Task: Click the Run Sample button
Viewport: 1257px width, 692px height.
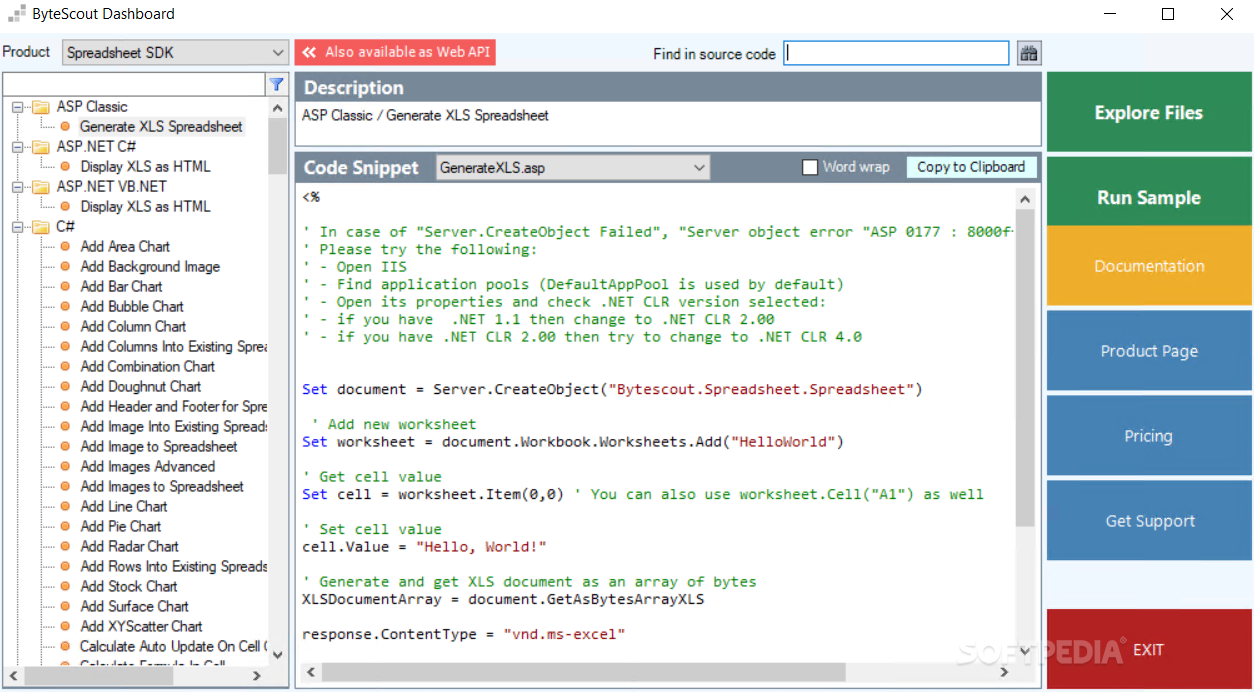Action: (1149, 193)
